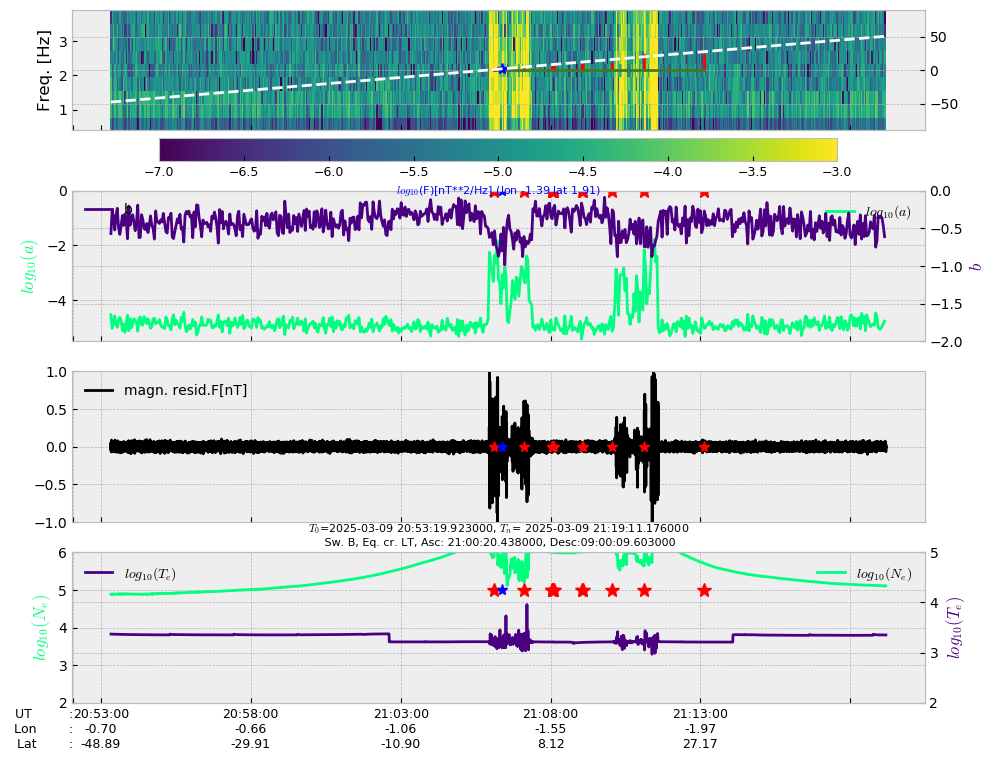Click the green 'log10(Ne)' y-axis label
Image resolution: width=994 pixels, height=761 pixels.
click(x=41, y=628)
